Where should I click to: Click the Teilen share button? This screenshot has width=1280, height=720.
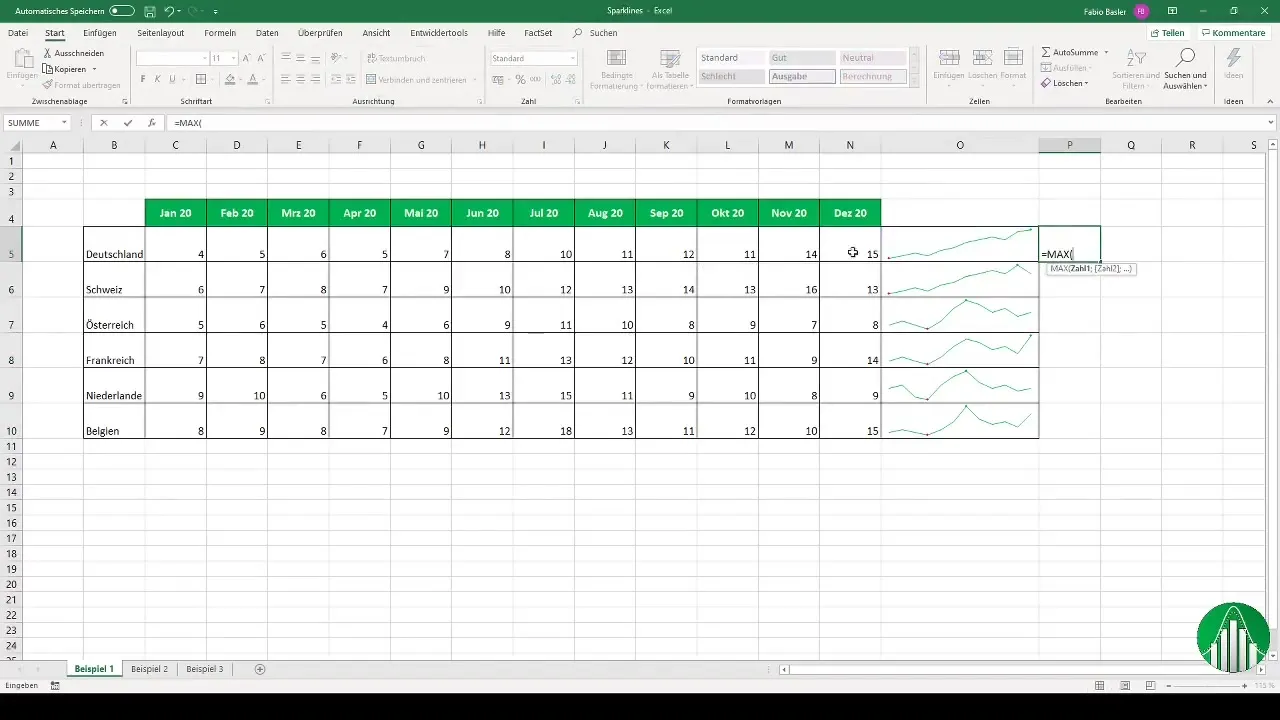pyautogui.click(x=1166, y=33)
